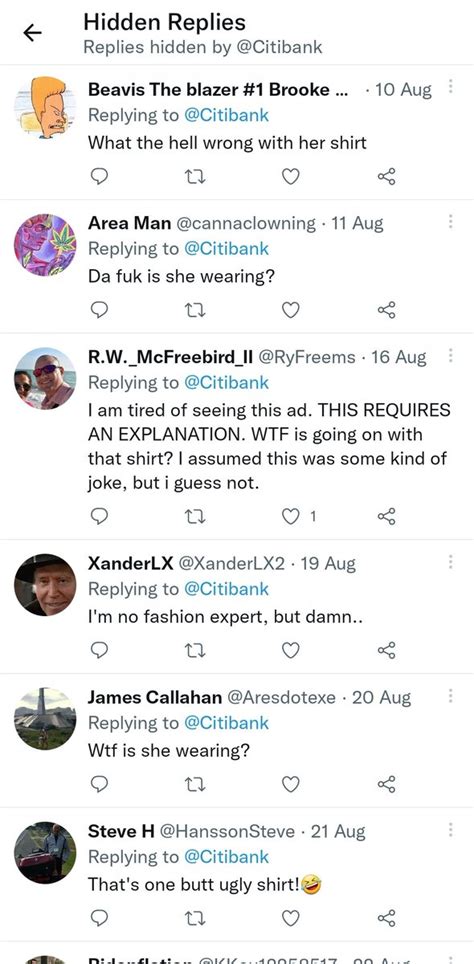Open more options for James Callahan's tweet

pyautogui.click(x=451, y=696)
